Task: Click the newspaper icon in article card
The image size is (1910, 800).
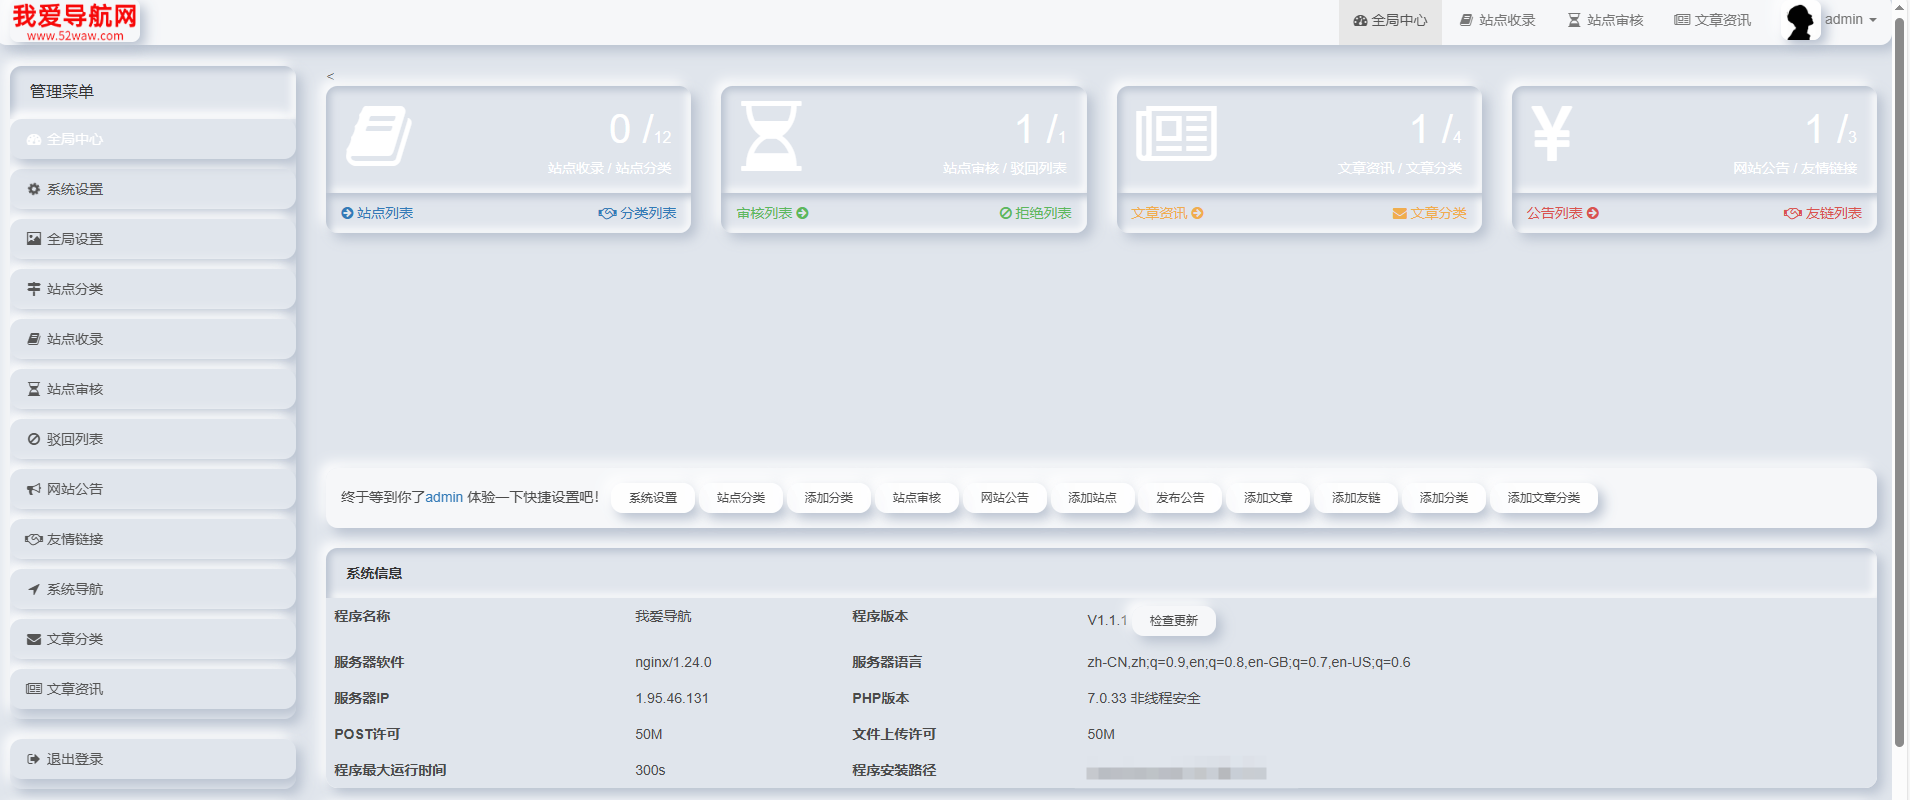Action: coord(1176,134)
